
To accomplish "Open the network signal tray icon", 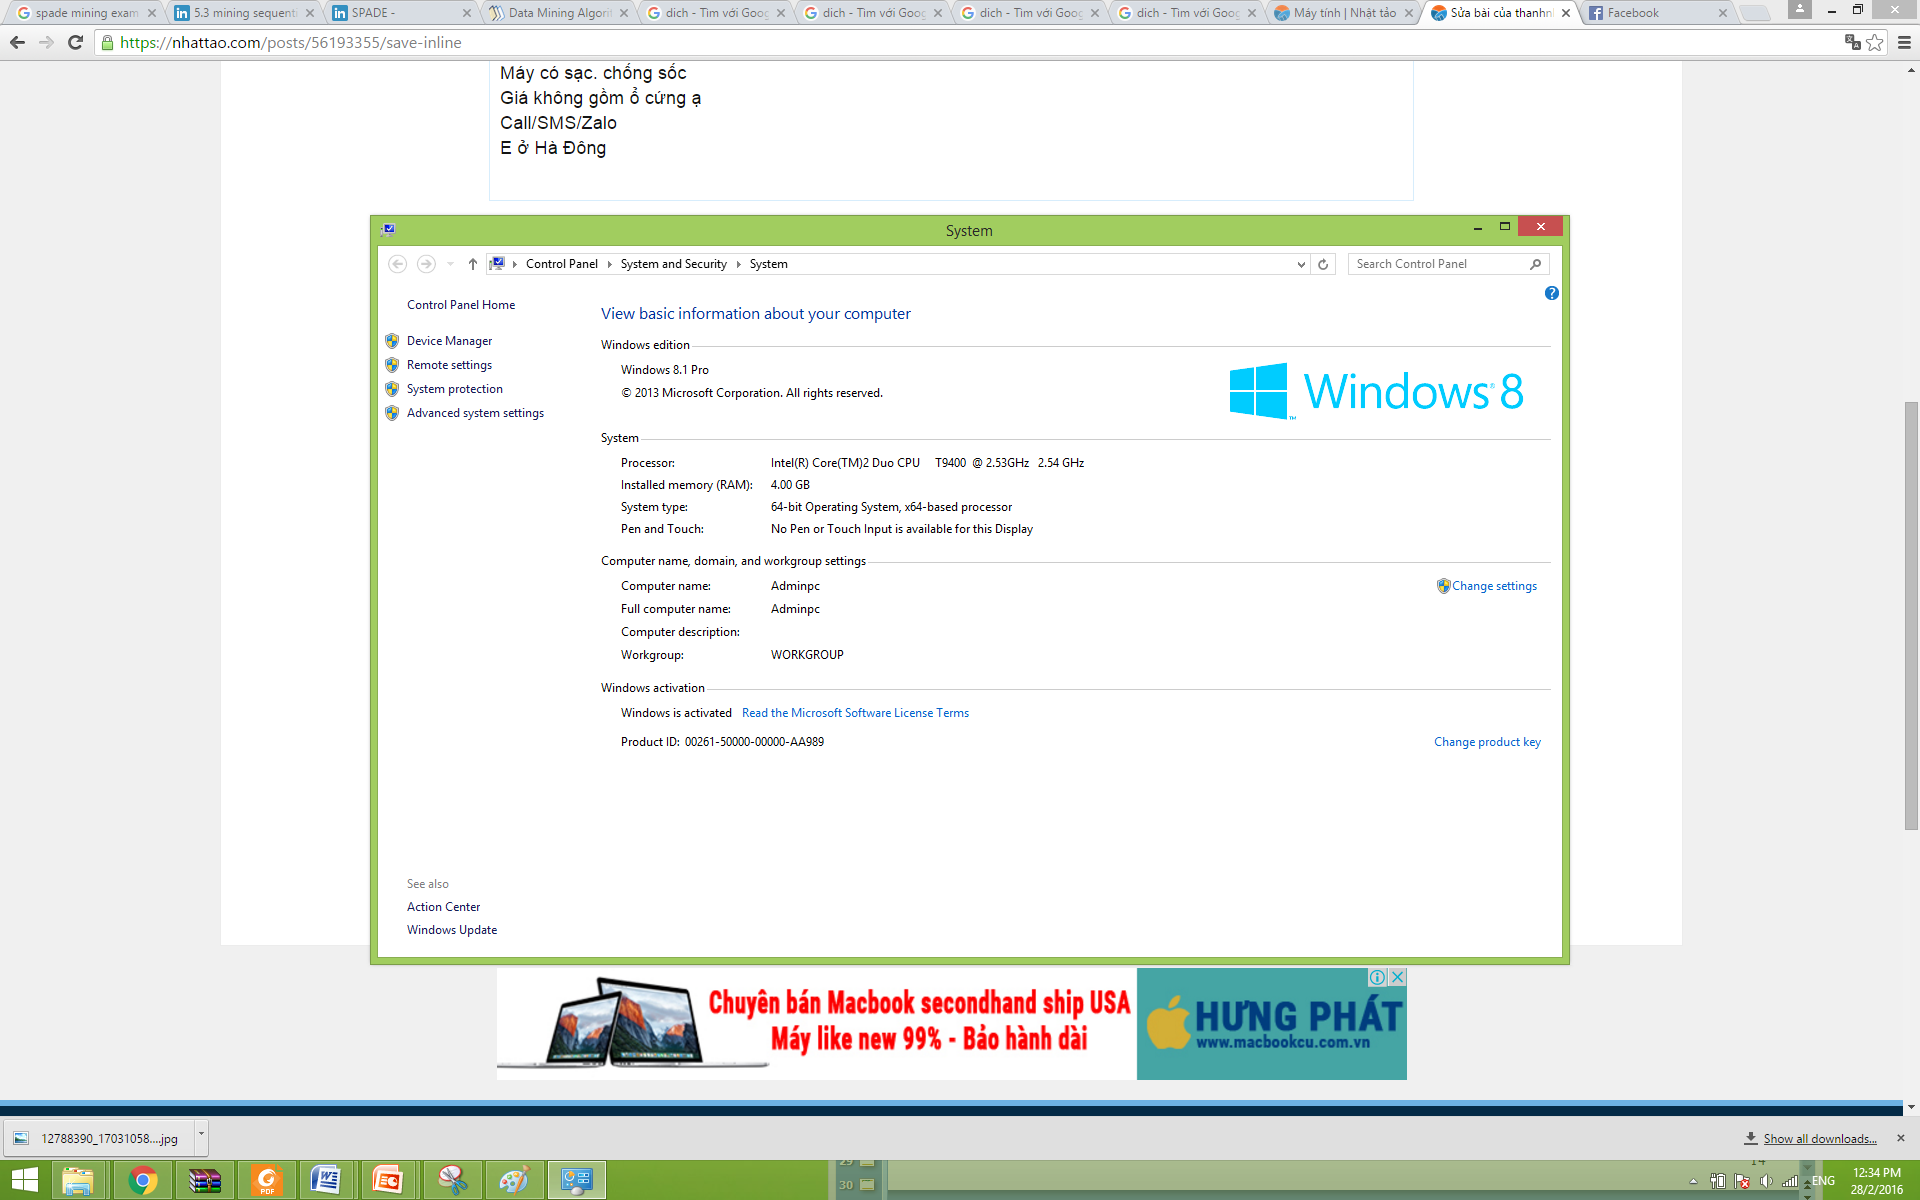I will 1790,1181.
